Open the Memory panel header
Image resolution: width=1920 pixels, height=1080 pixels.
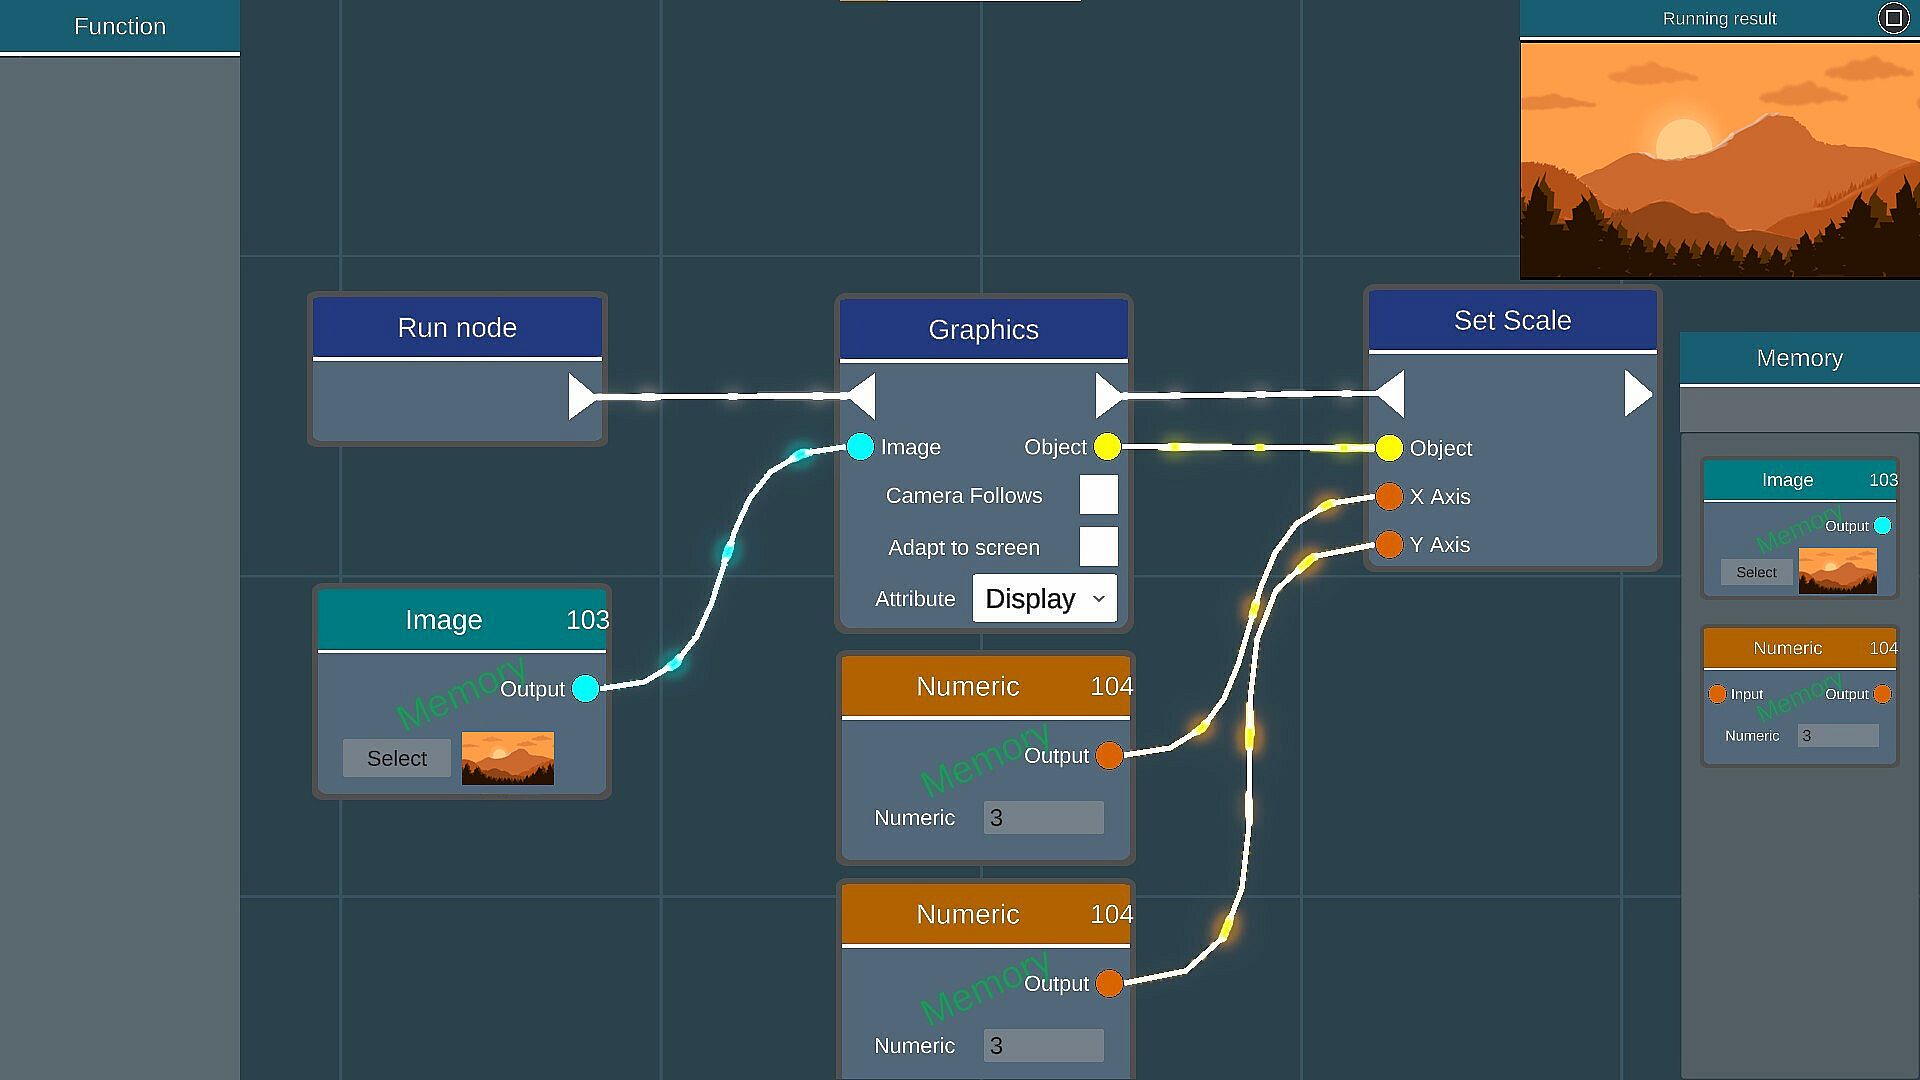pyautogui.click(x=1799, y=358)
